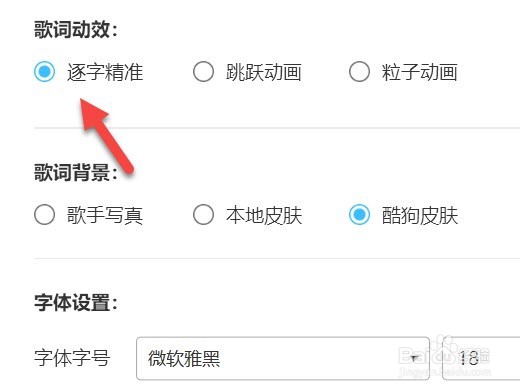Select the 歌手写真 radio button circle
520x390 pixels.
(x=45, y=215)
